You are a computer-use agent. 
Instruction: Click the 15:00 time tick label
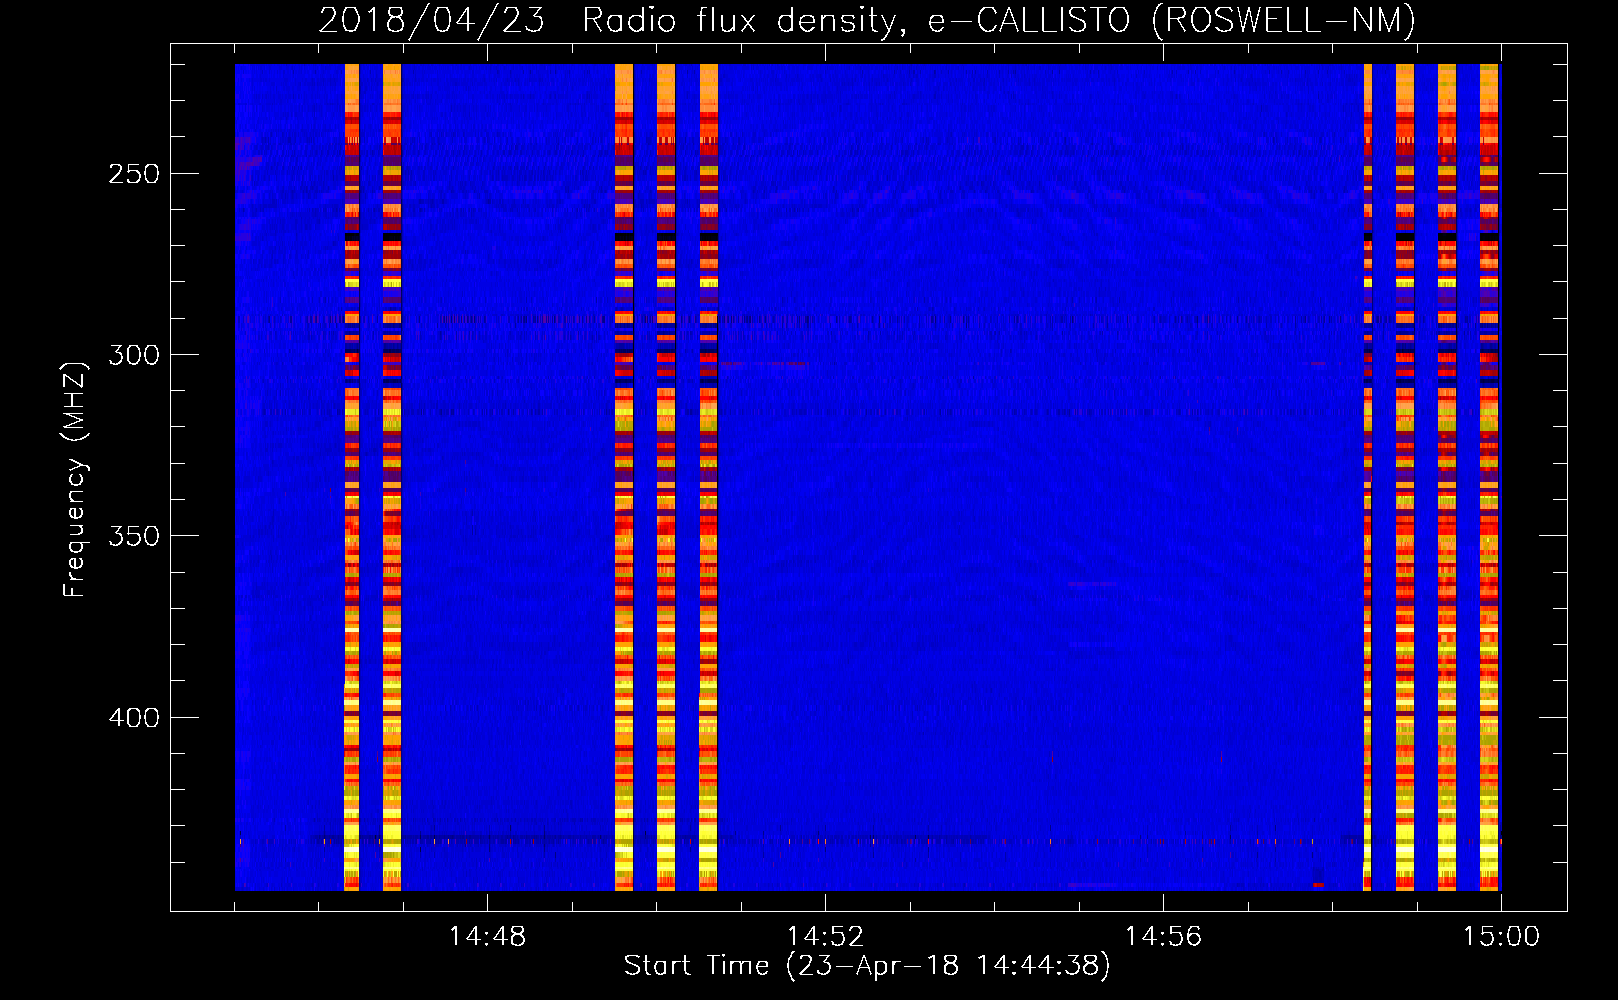point(1501,937)
